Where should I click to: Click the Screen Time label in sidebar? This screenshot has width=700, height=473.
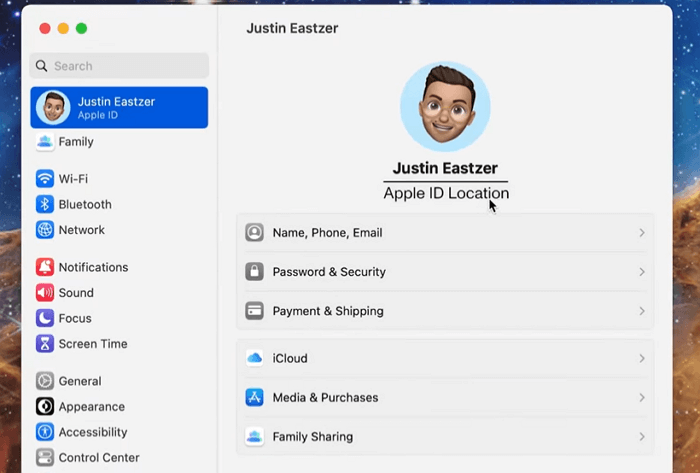point(93,344)
